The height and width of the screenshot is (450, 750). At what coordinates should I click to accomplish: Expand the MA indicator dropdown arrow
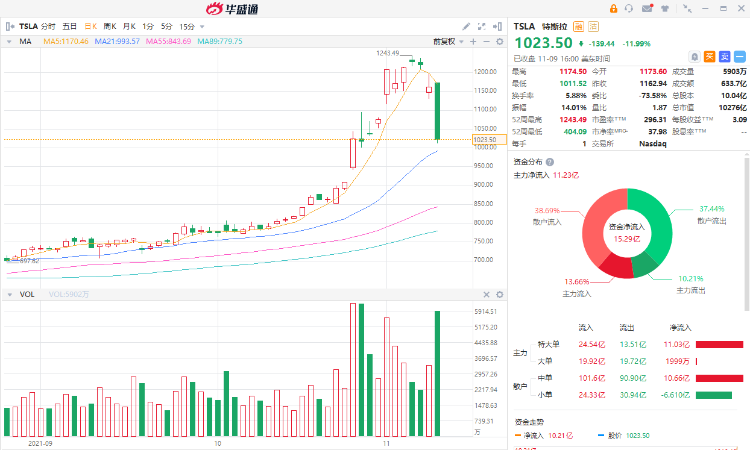click(9, 42)
